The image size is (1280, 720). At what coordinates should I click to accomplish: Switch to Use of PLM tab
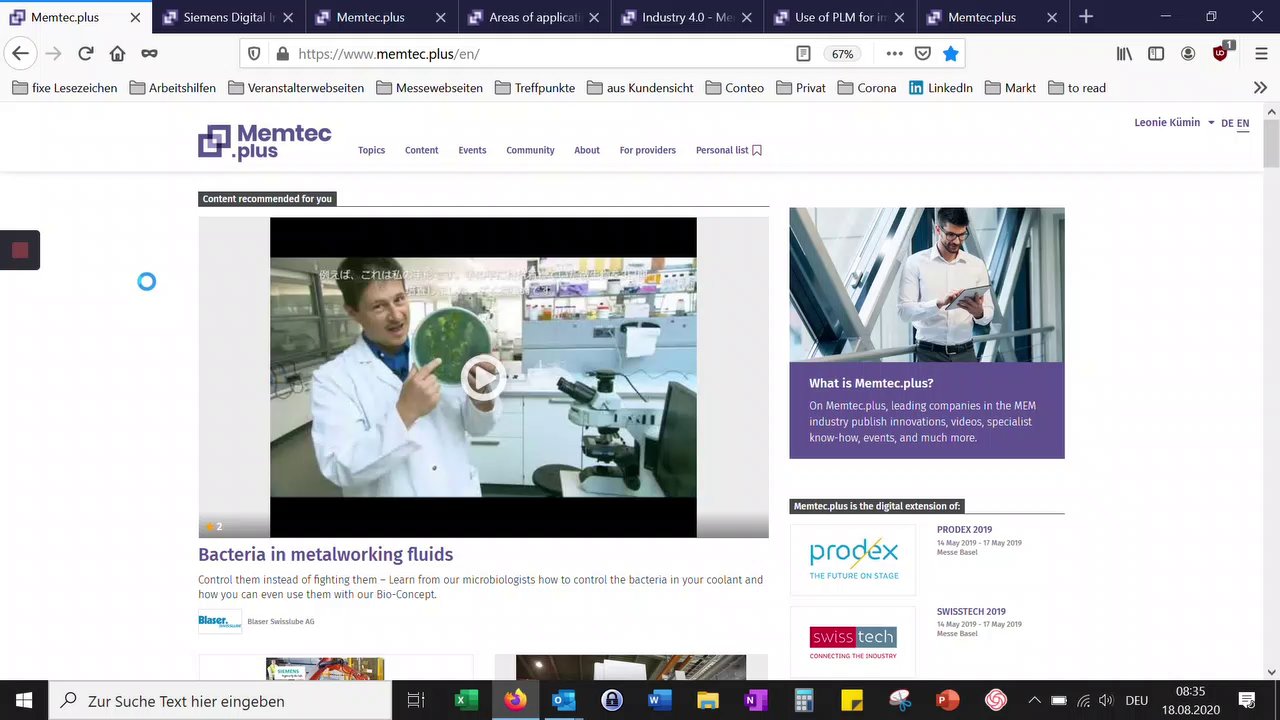[840, 17]
